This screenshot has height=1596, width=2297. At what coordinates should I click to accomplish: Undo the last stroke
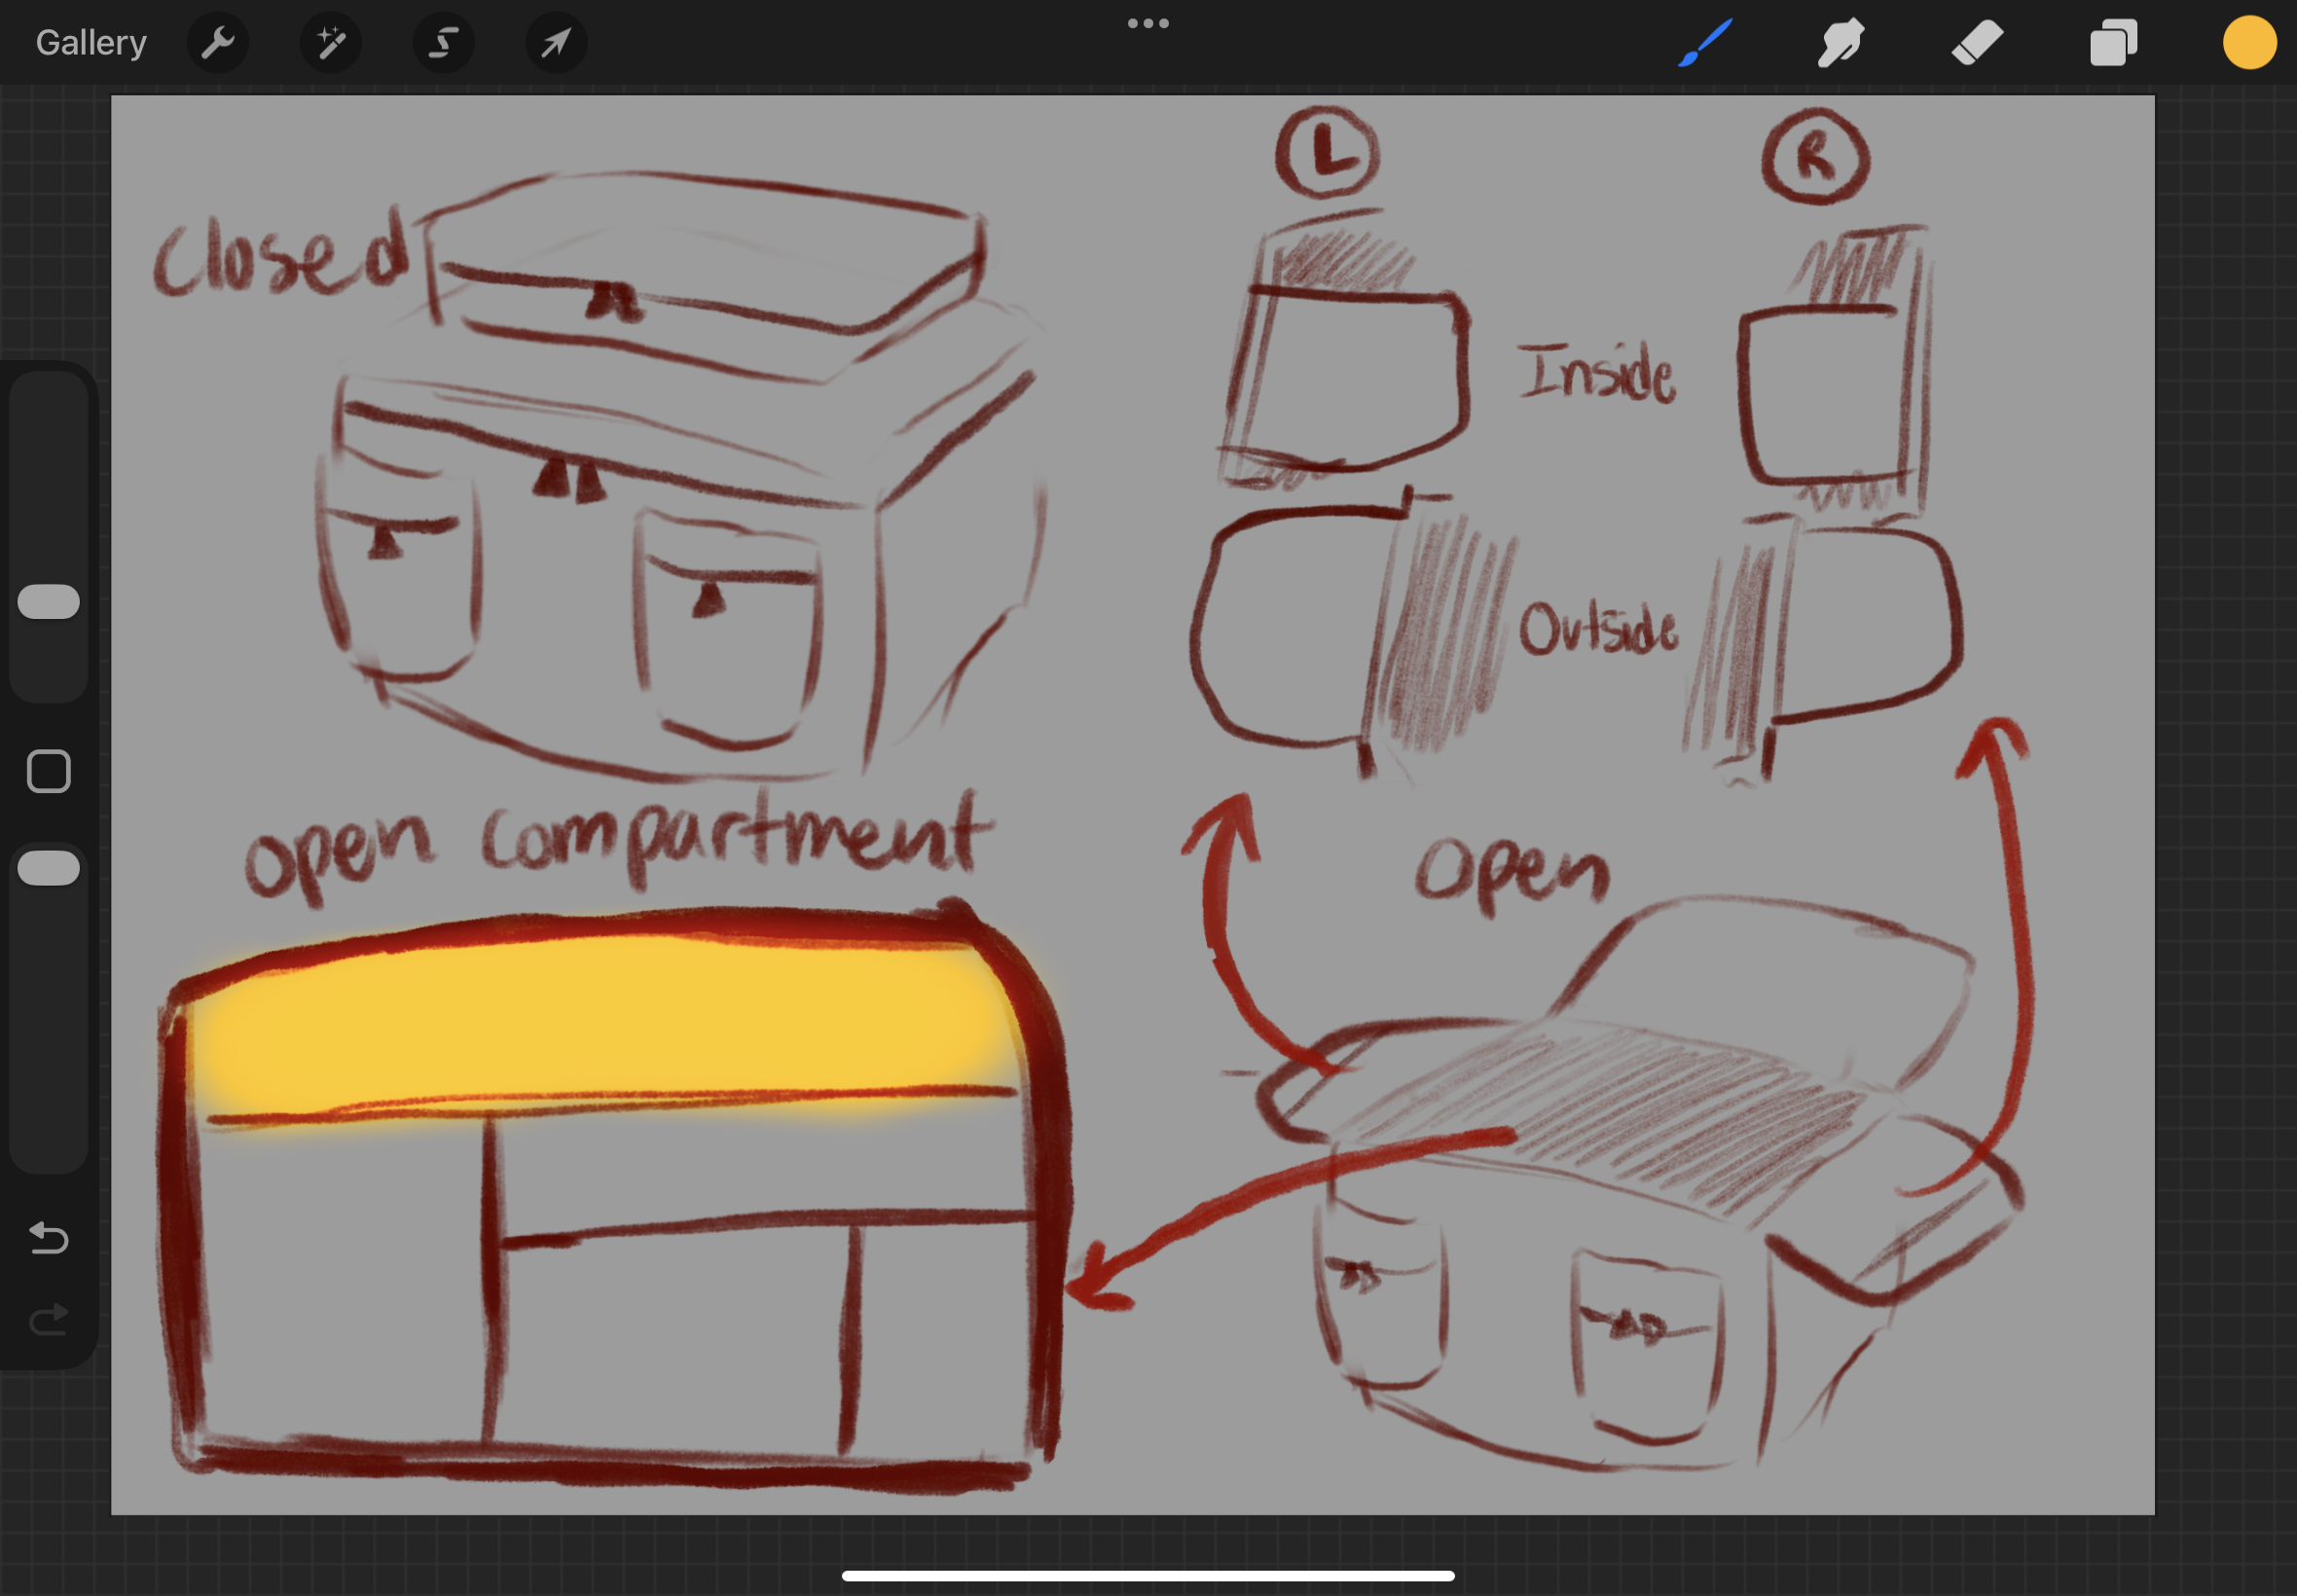tap(48, 1238)
